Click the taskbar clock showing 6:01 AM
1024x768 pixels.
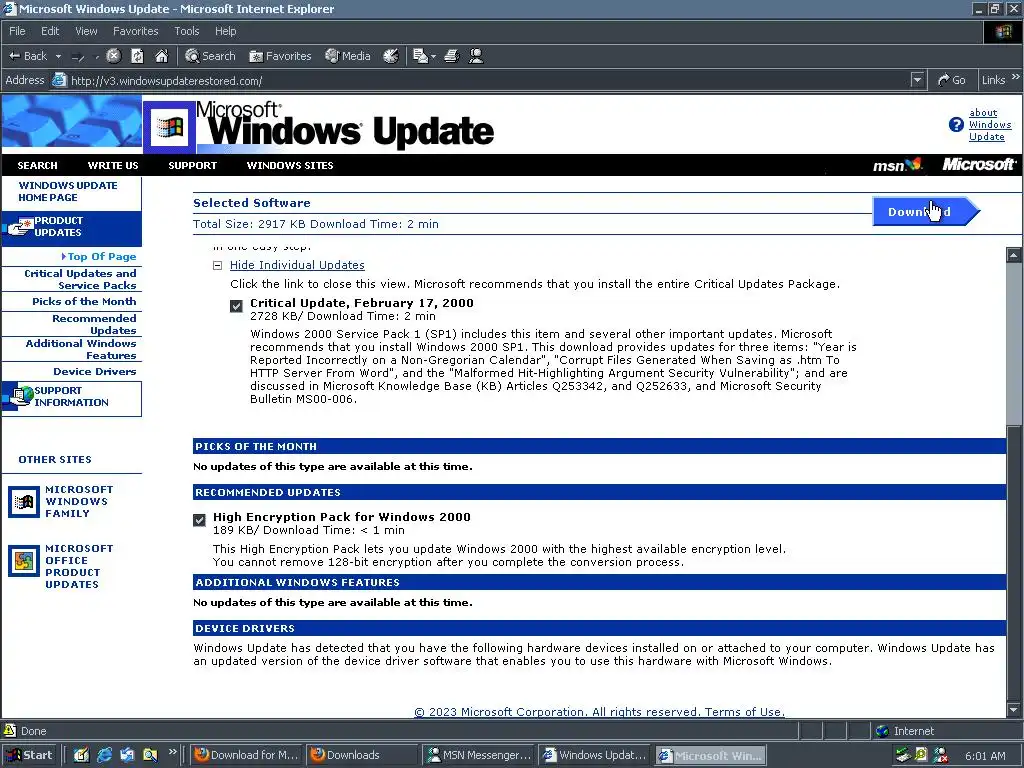pyautogui.click(x=985, y=756)
